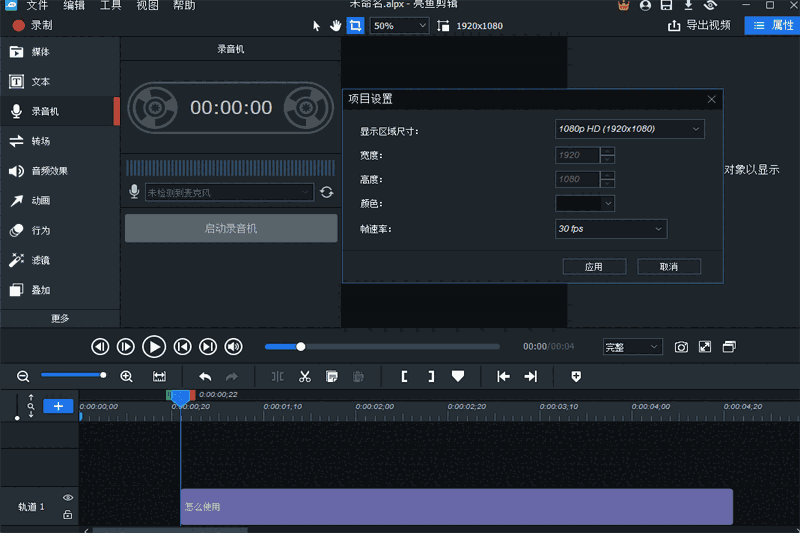Viewport: 800px width, 533px height.
Task: Zoom in the timeline with magnifier plus
Action: (126, 376)
